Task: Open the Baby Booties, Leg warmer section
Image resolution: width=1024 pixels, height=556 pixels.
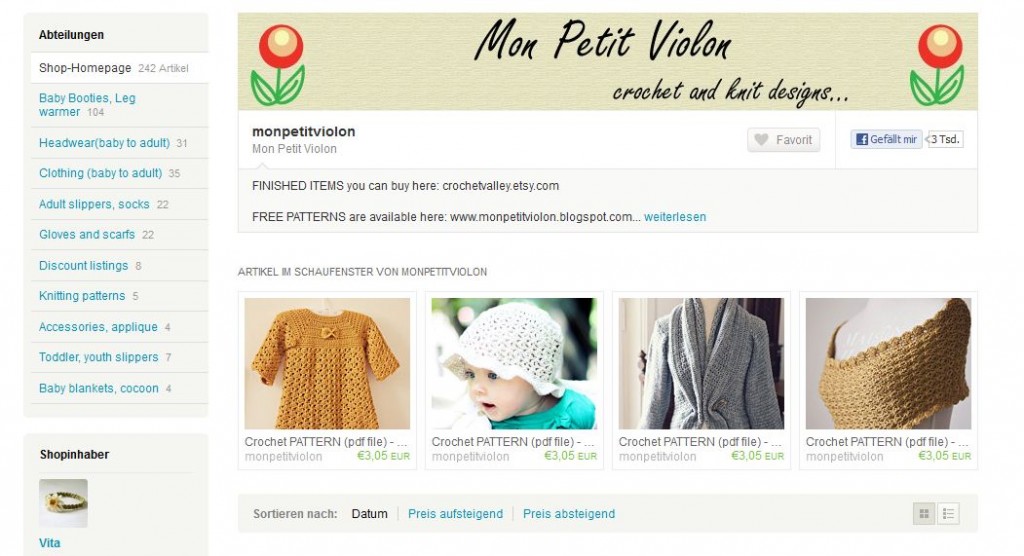Action: [x=87, y=105]
